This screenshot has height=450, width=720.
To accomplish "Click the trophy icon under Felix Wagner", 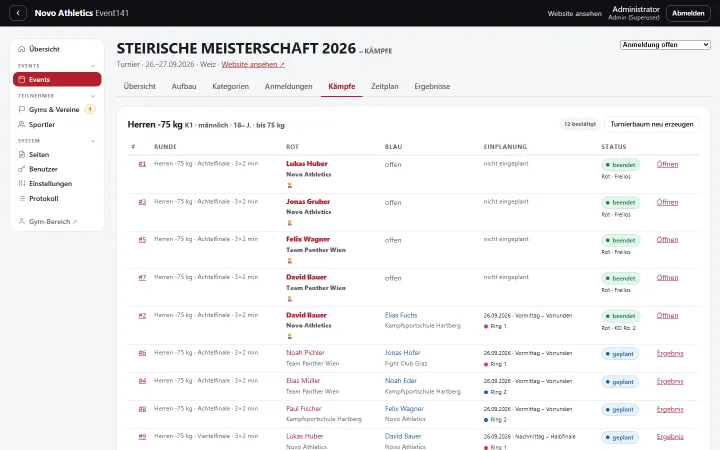I will click(x=290, y=261).
